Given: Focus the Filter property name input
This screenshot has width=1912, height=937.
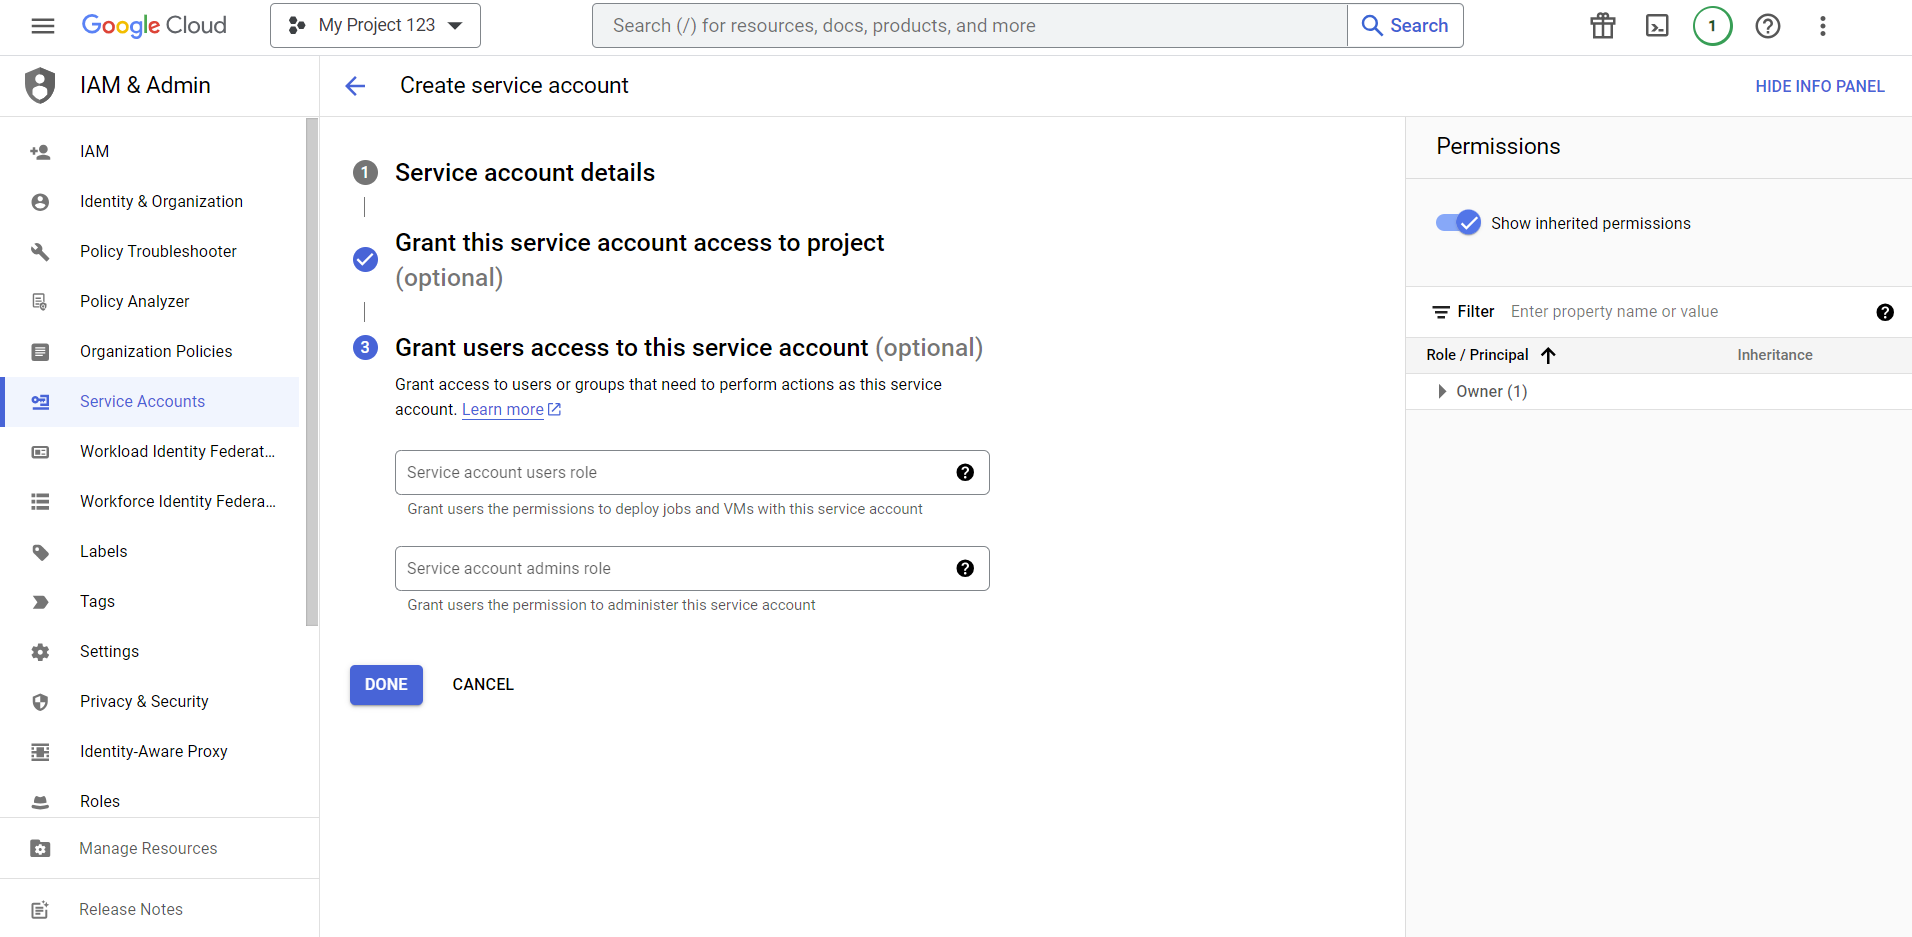Looking at the screenshot, I should click(x=1685, y=312).
